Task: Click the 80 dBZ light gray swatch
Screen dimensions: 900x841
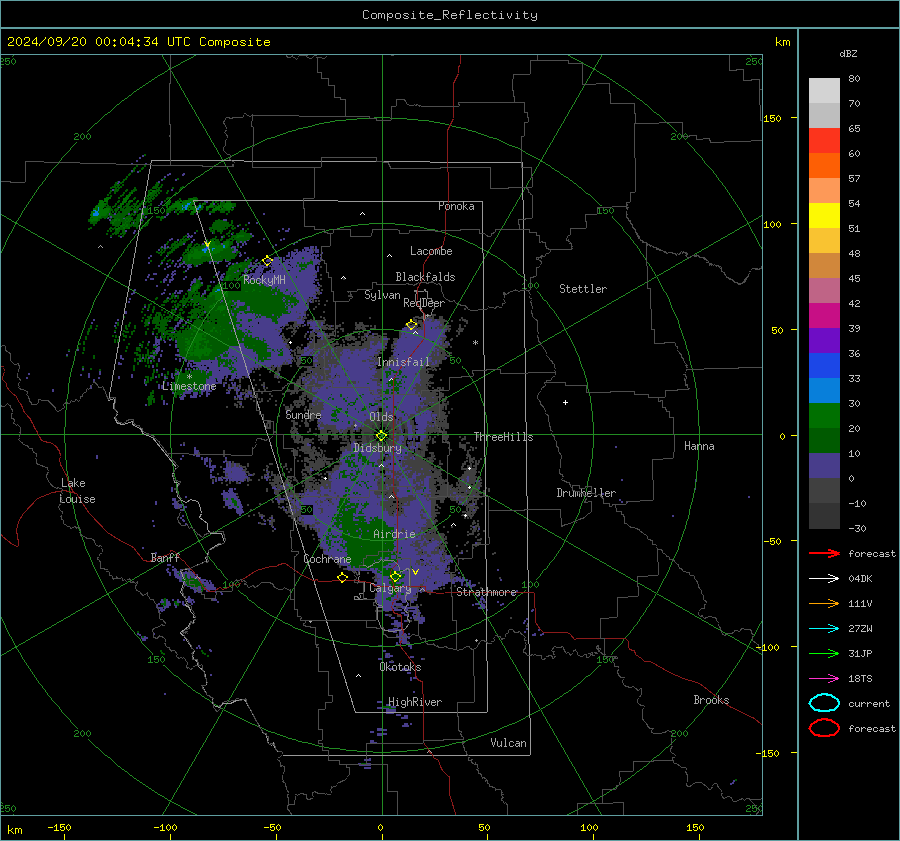Action: point(824,91)
